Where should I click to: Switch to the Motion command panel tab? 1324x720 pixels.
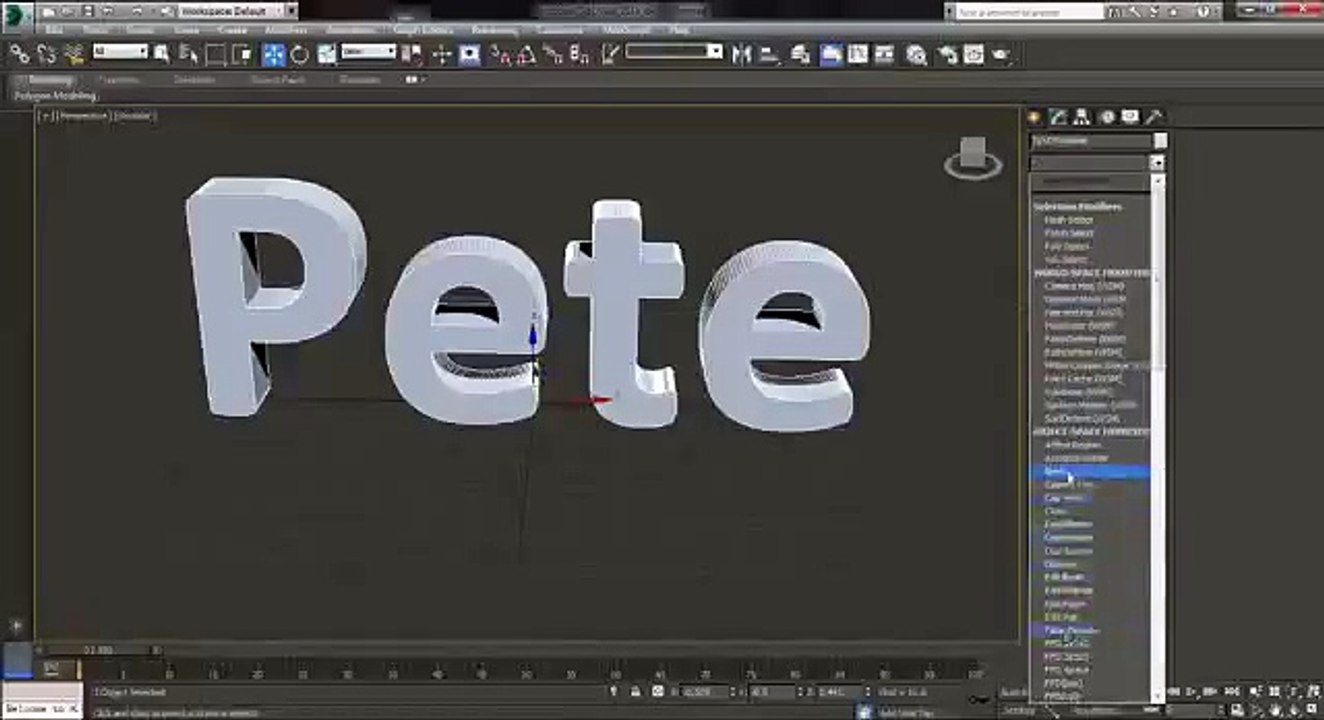coord(1107,117)
